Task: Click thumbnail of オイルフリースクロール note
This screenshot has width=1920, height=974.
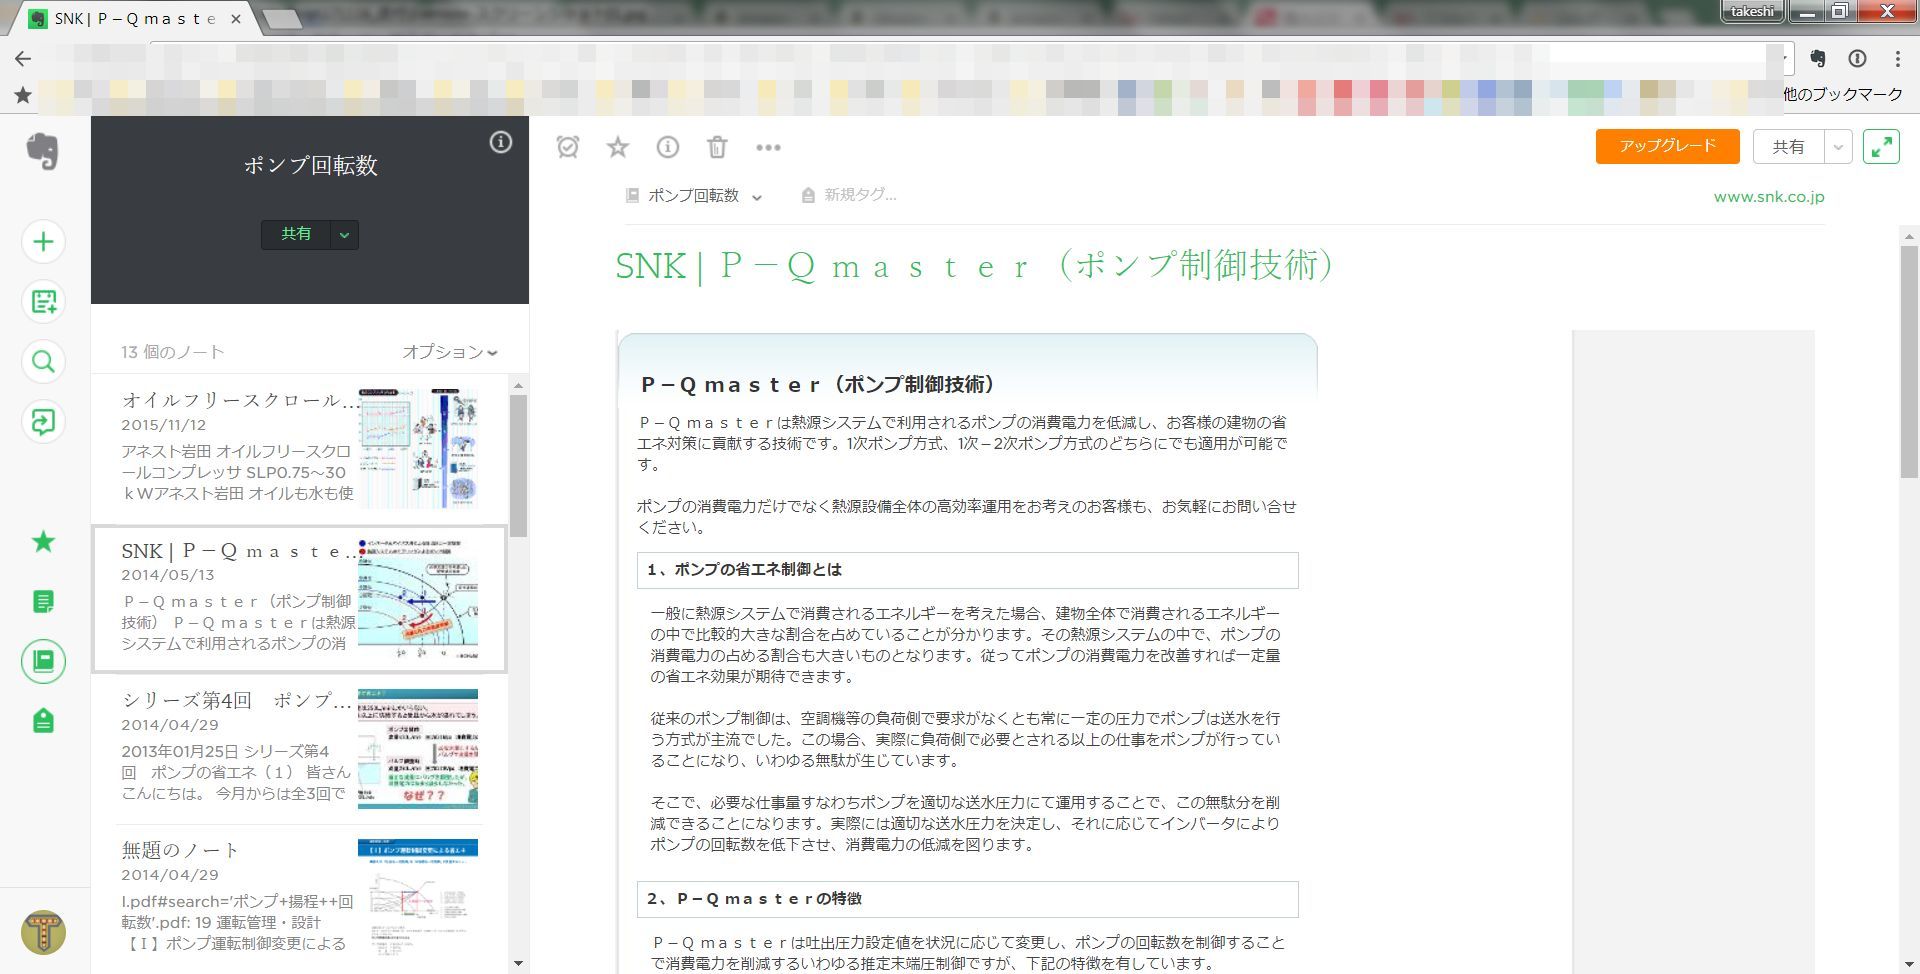Action: pos(418,448)
